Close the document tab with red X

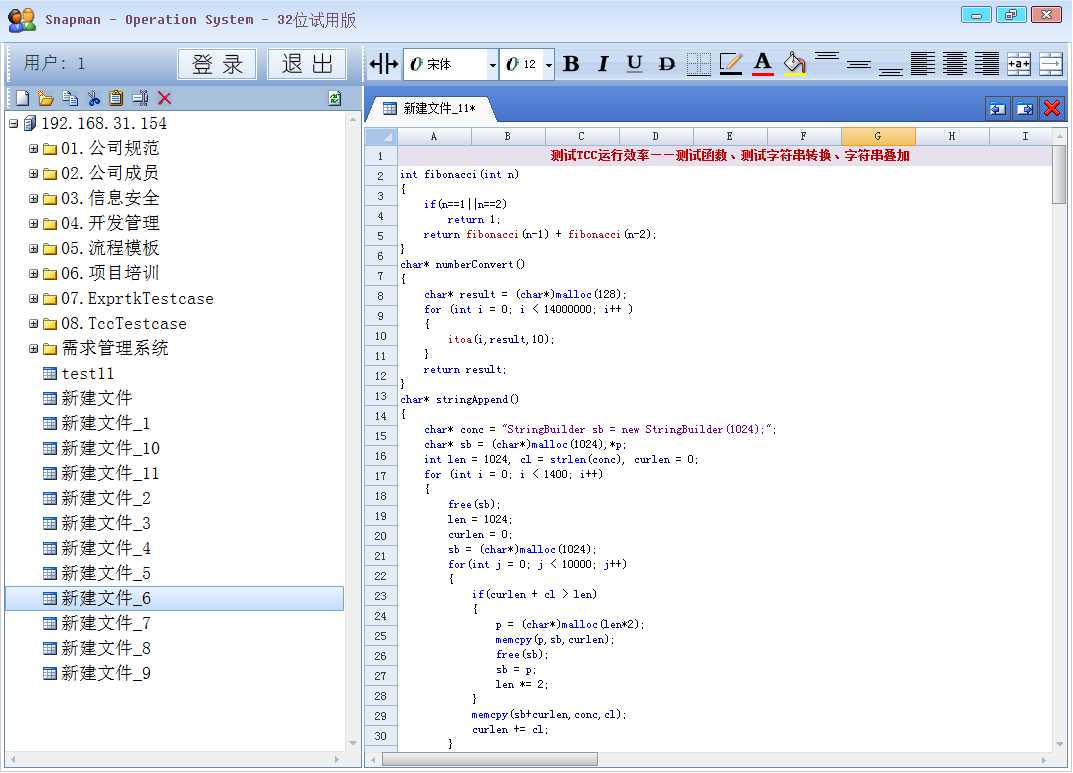[x=1052, y=108]
